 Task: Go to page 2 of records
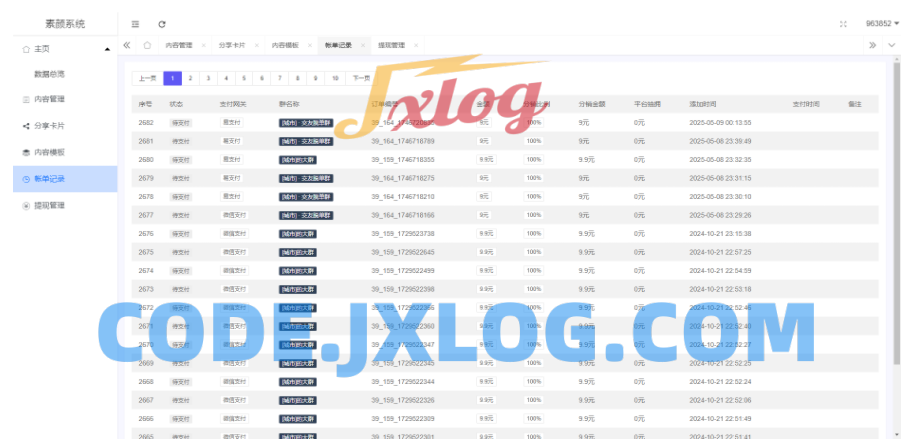click(x=190, y=78)
